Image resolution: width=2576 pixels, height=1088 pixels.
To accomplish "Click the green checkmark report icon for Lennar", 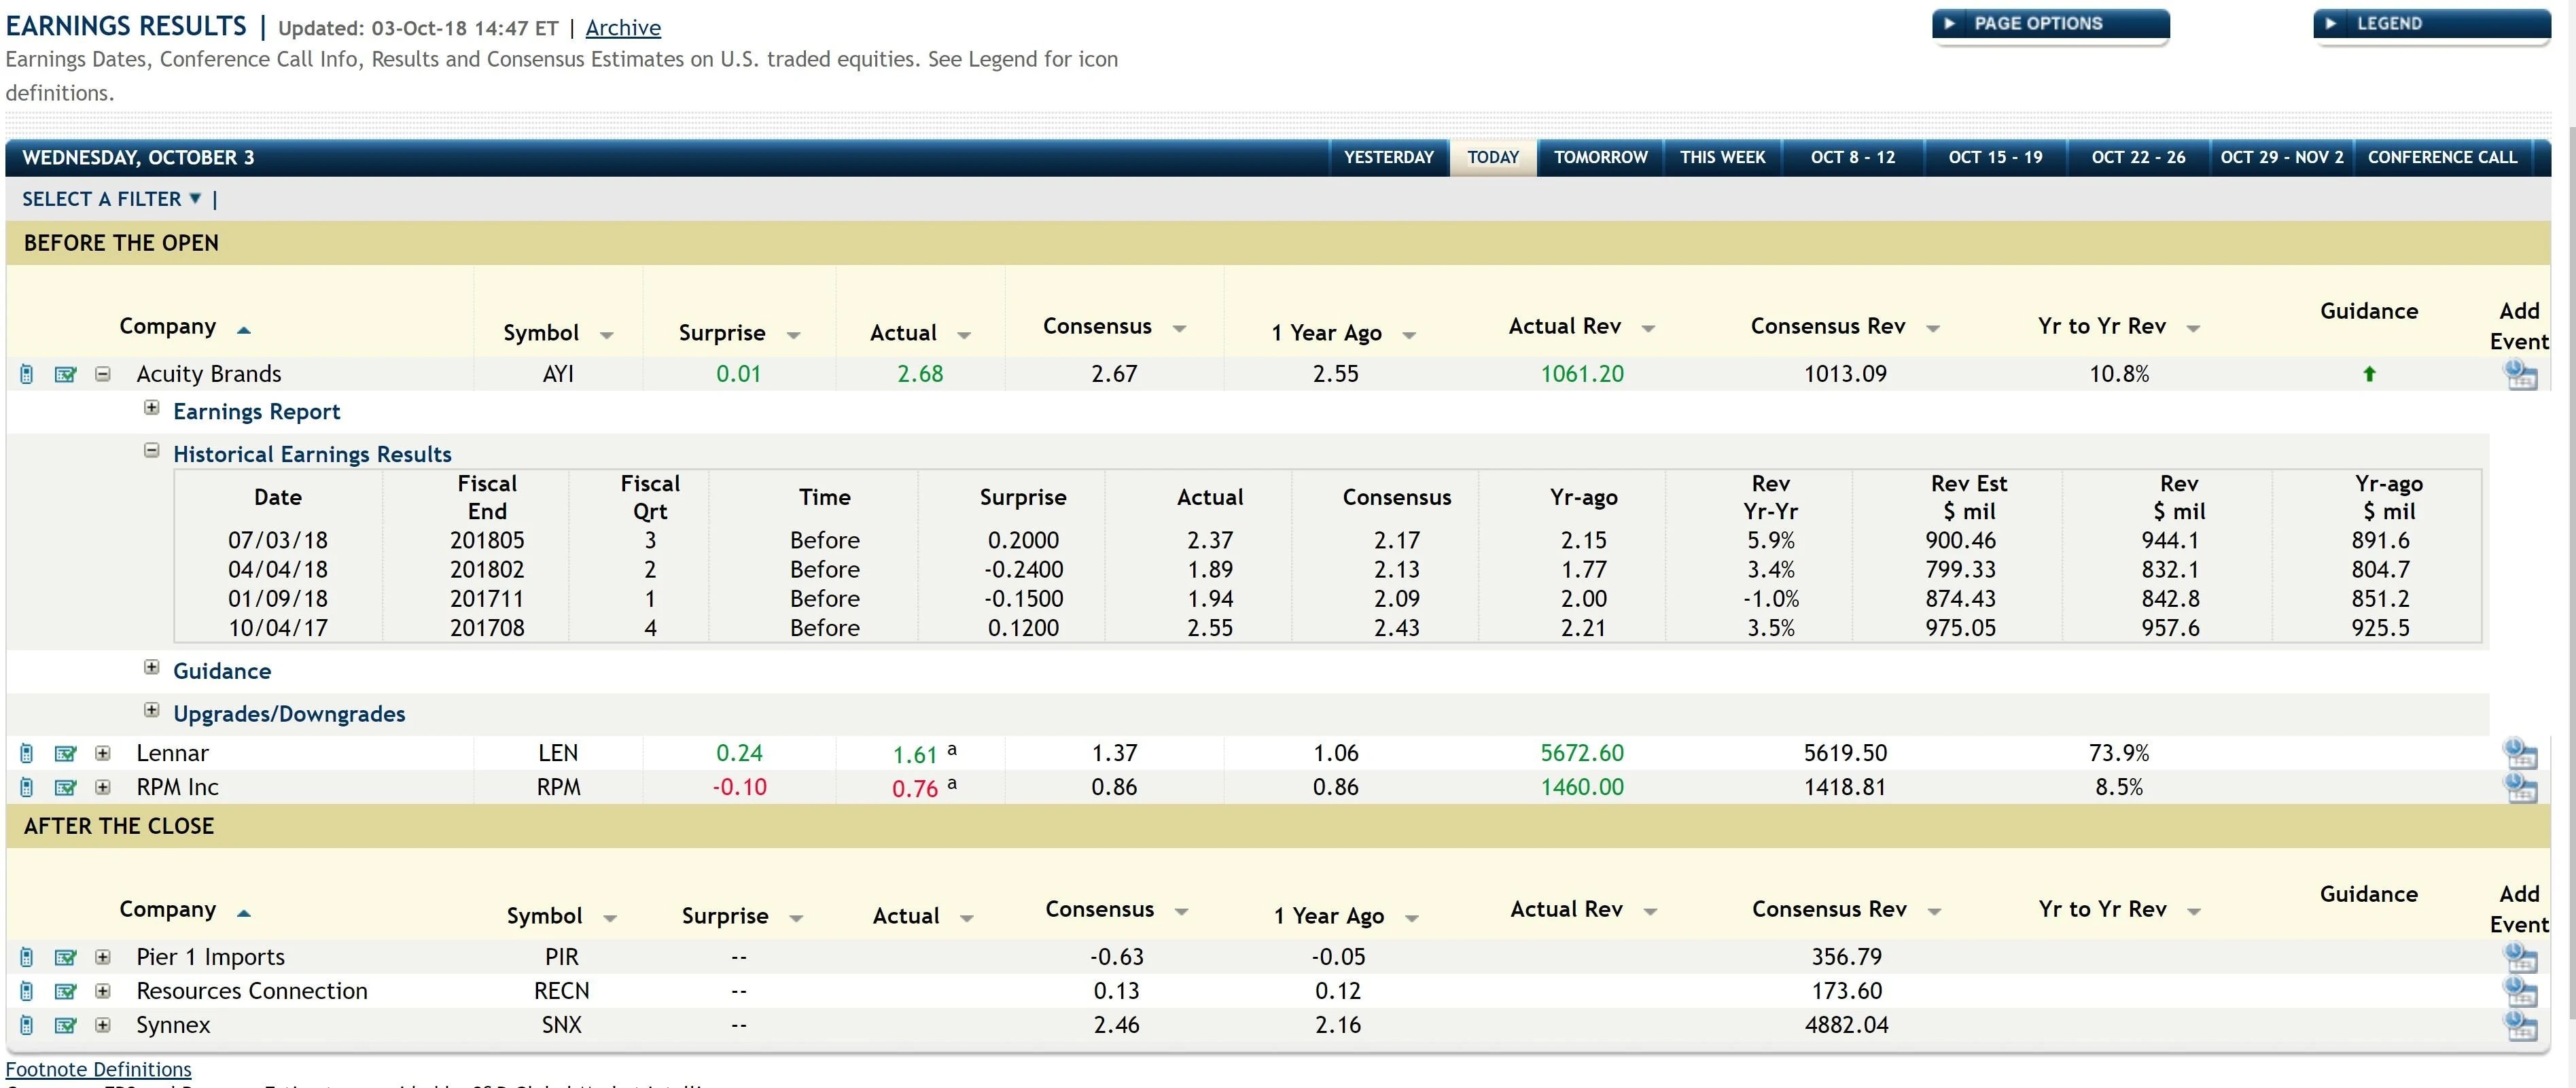I will click(x=65, y=753).
